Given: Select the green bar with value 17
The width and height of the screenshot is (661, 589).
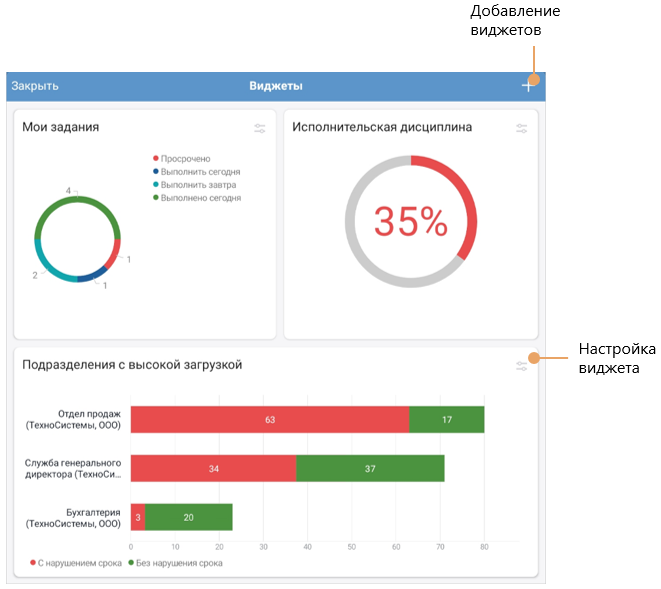Looking at the screenshot, I should 446,419.
